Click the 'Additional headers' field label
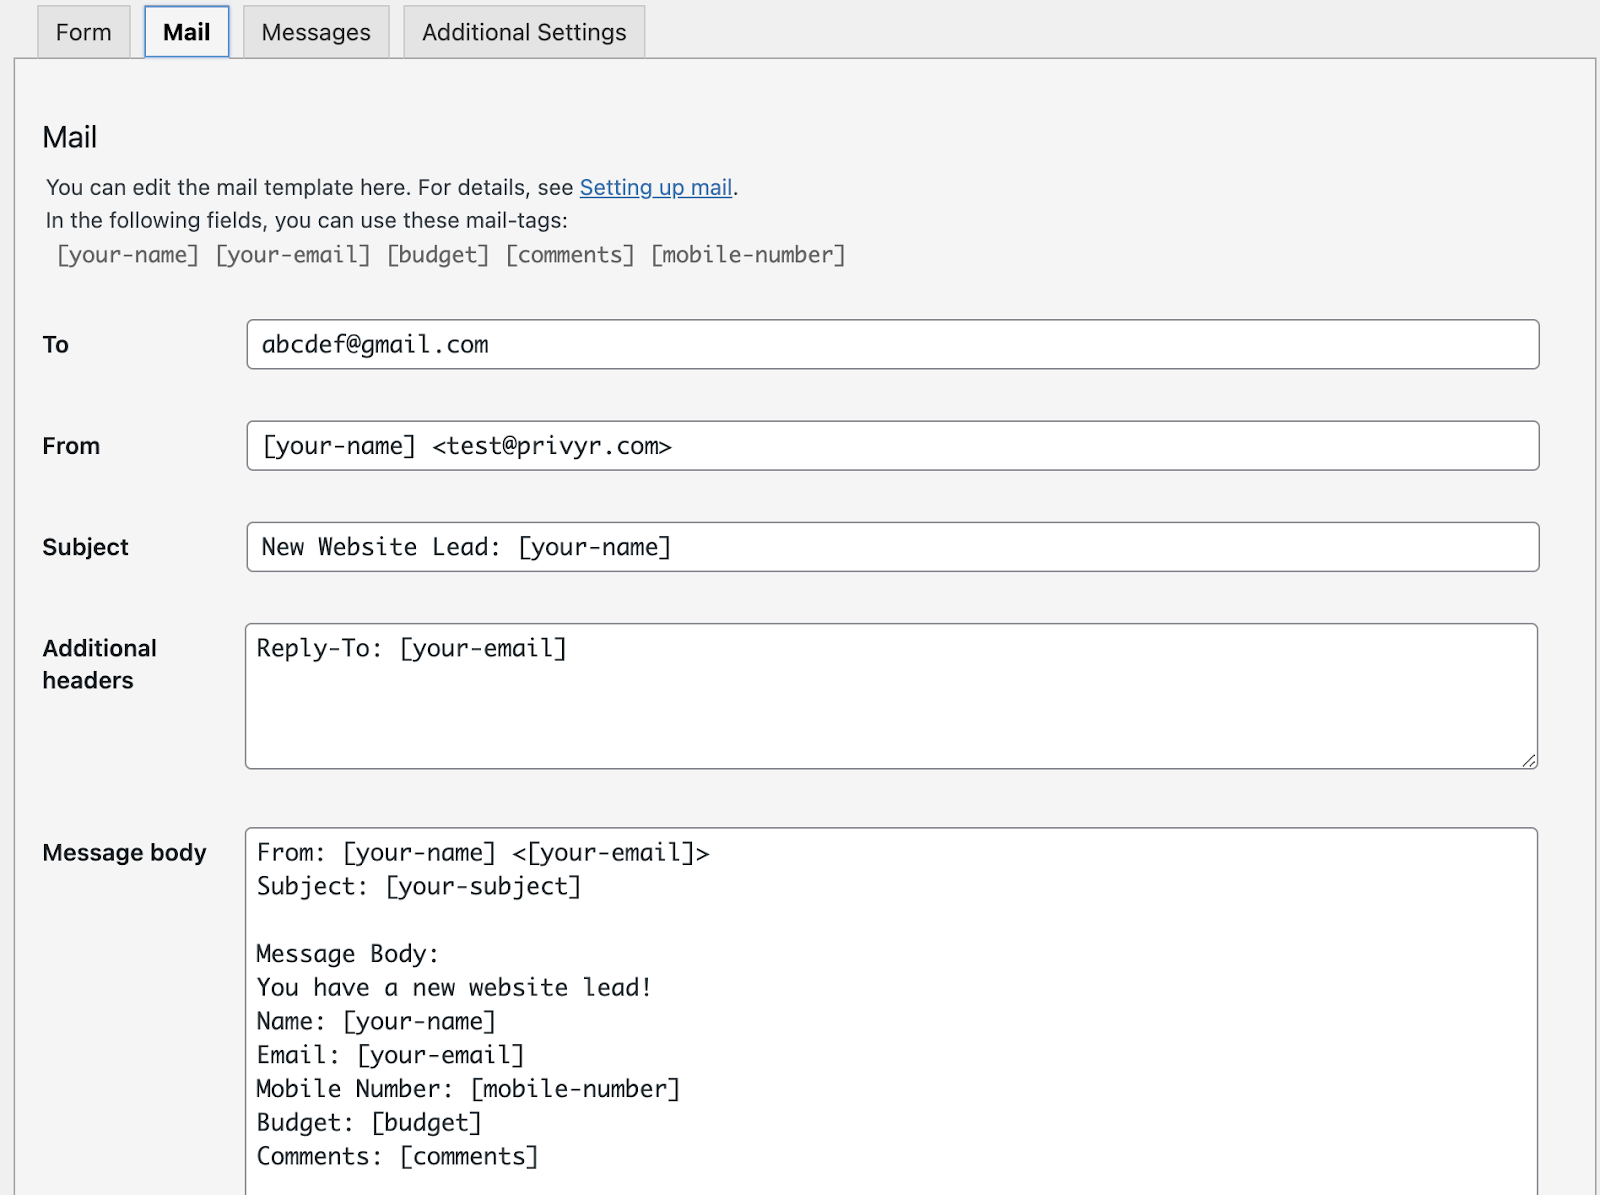This screenshot has height=1195, width=1600. click(99, 664)
